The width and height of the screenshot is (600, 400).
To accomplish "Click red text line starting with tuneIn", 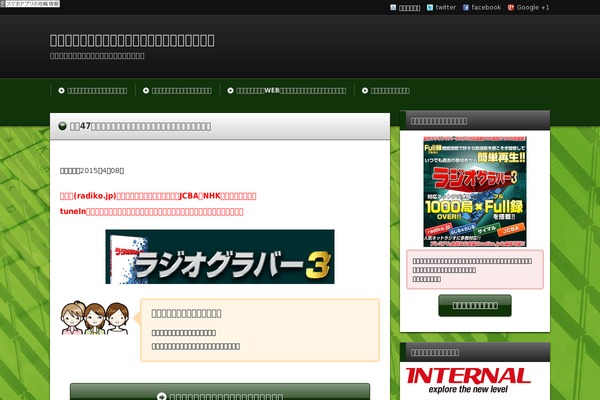I will tap(151, 211).
